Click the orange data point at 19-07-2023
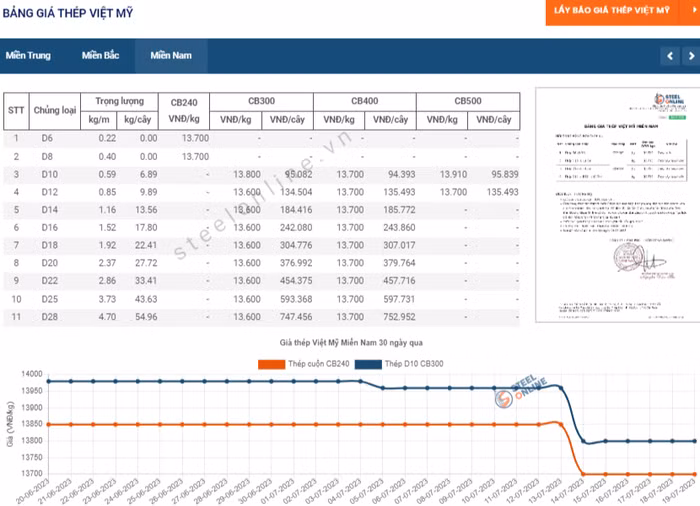Image resolution: width=700 pixels, height=506 pixels. pyautogui.click(x=695, y=474)
